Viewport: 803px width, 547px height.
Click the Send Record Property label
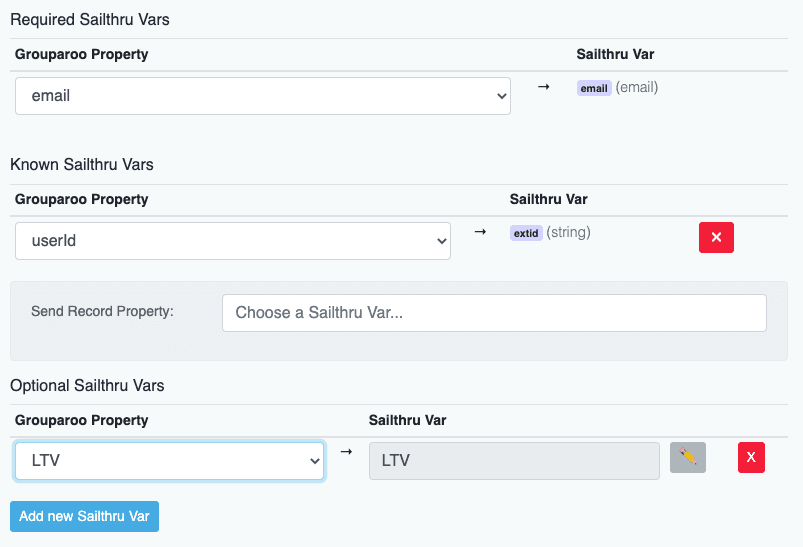click(x=102, y=311)
